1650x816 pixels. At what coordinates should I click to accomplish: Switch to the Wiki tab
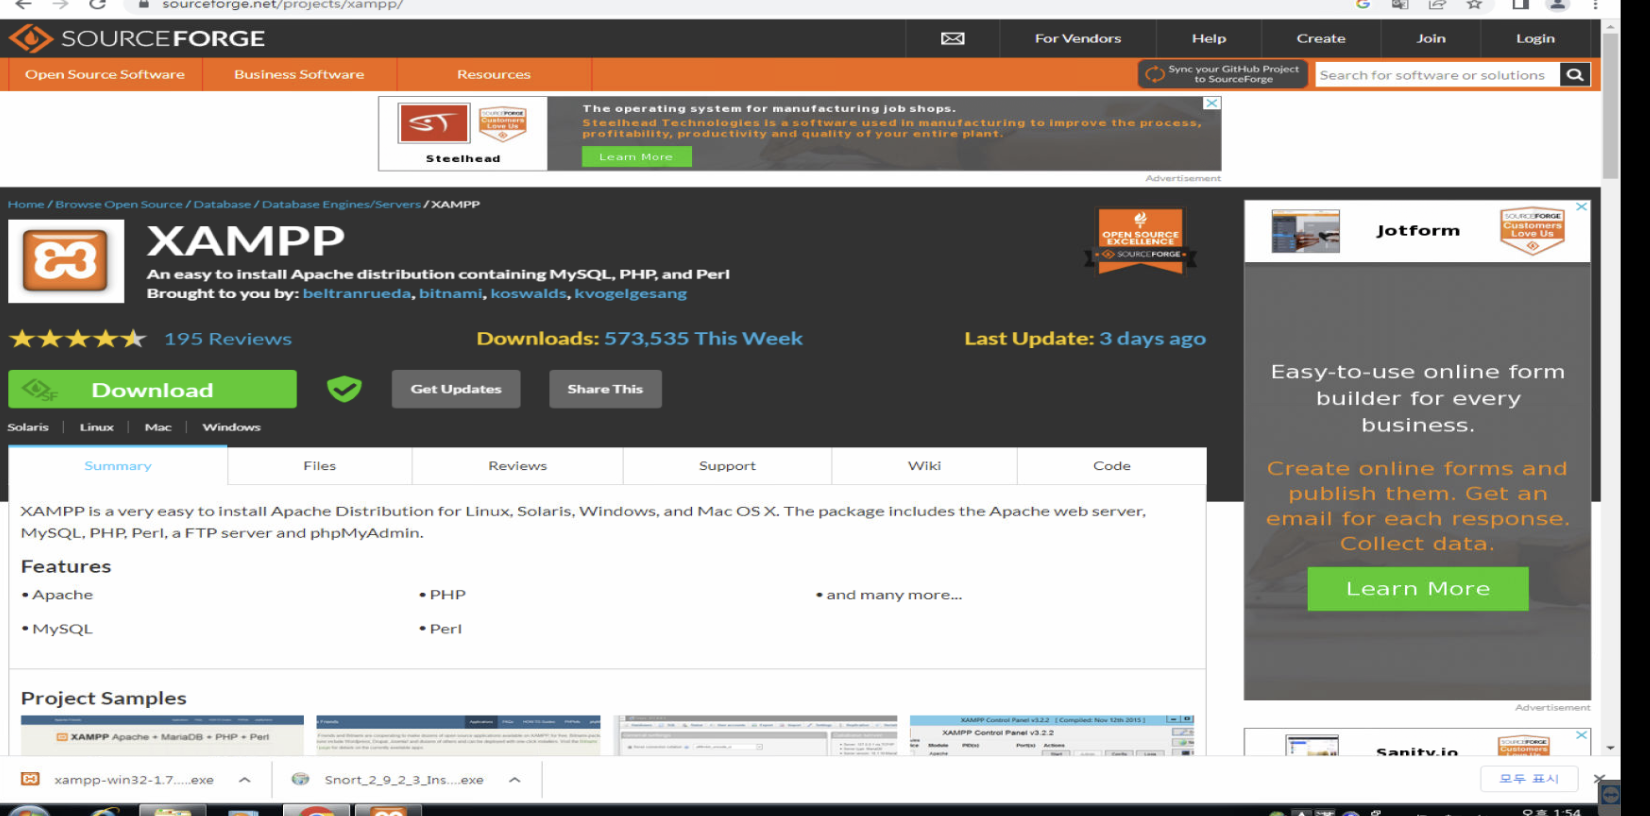click(924, 466)
